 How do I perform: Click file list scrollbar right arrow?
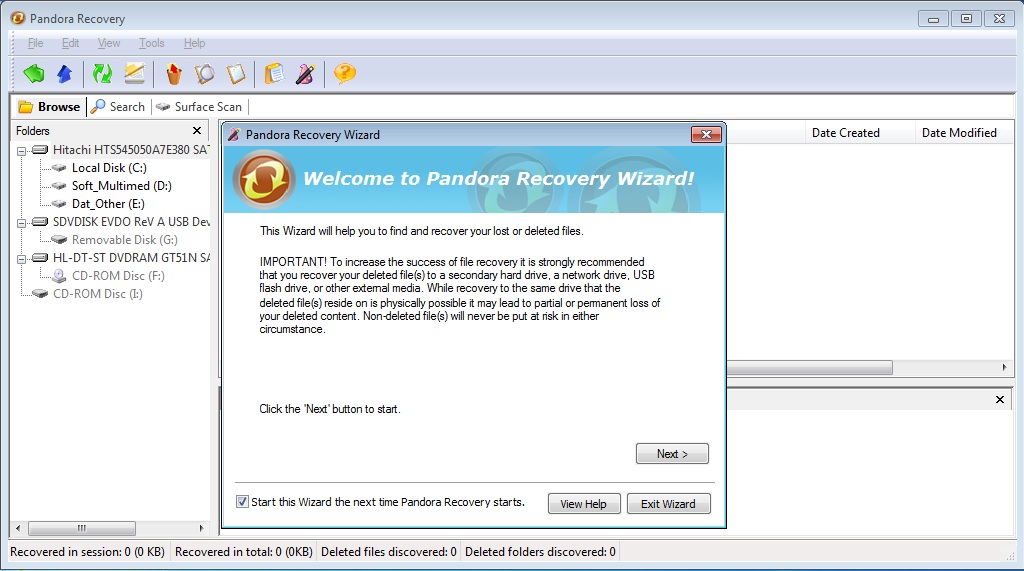[1004, 368]
